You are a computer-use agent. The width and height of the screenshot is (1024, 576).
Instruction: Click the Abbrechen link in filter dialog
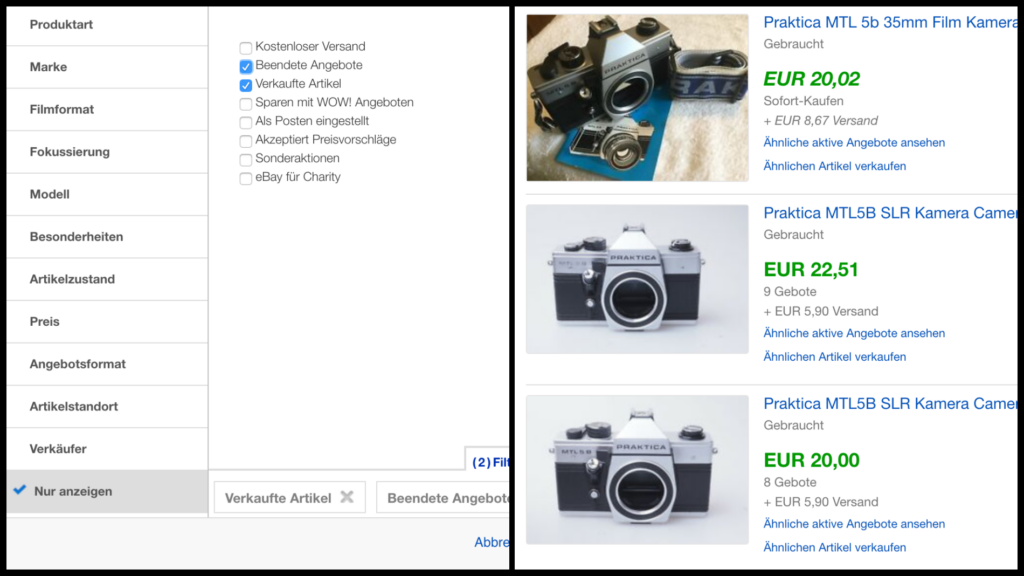click(x=491, y=542)
